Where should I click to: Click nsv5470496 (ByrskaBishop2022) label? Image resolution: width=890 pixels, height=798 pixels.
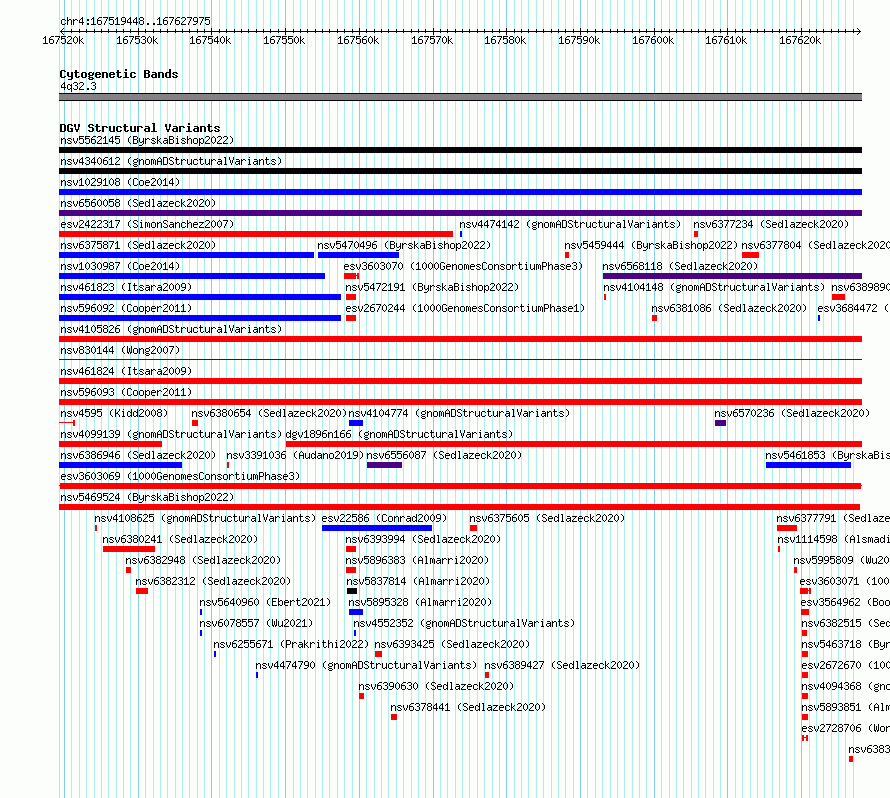404,245
